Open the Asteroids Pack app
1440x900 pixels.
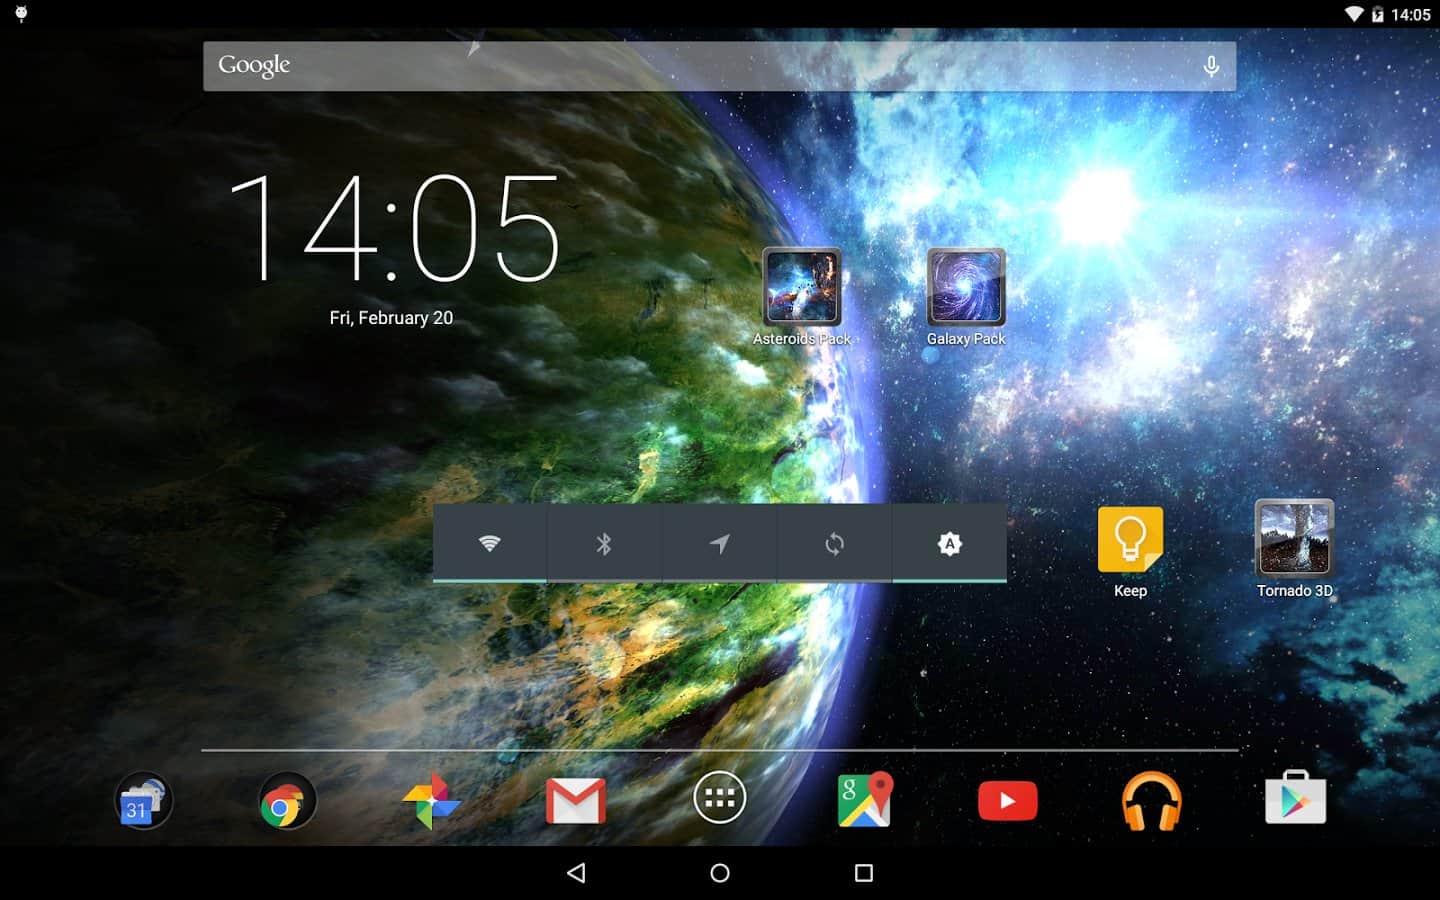click(801, 288)
